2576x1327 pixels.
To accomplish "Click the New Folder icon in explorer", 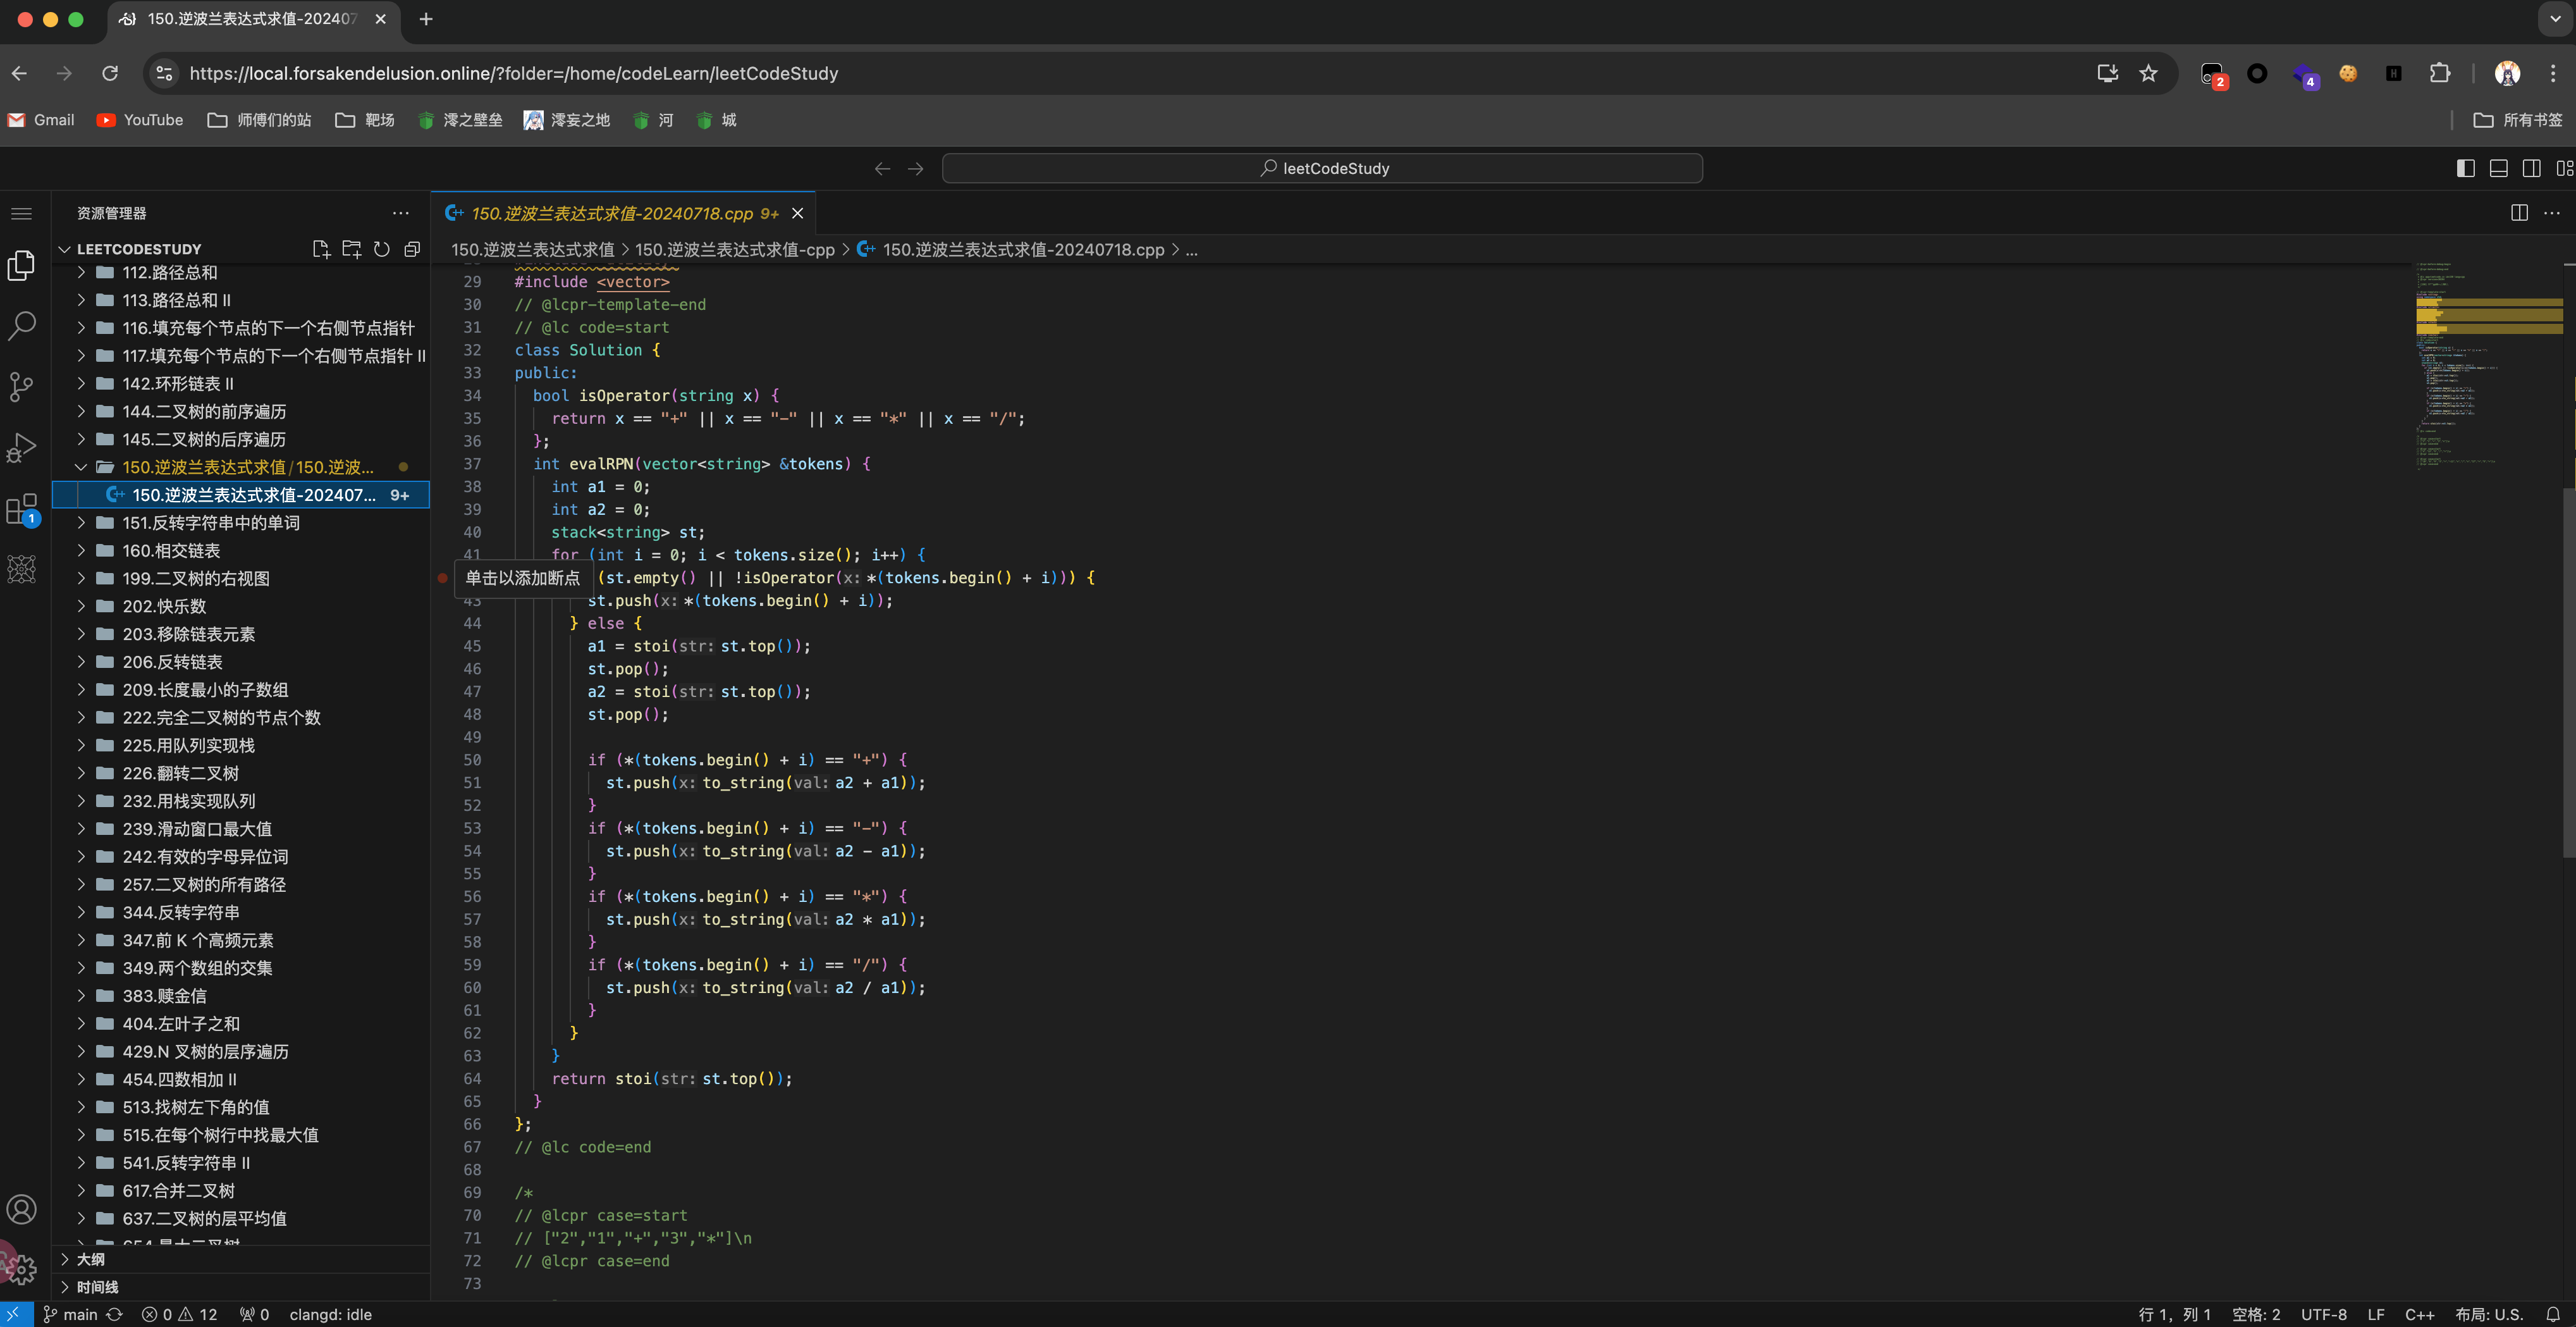I will coord(351,249).
